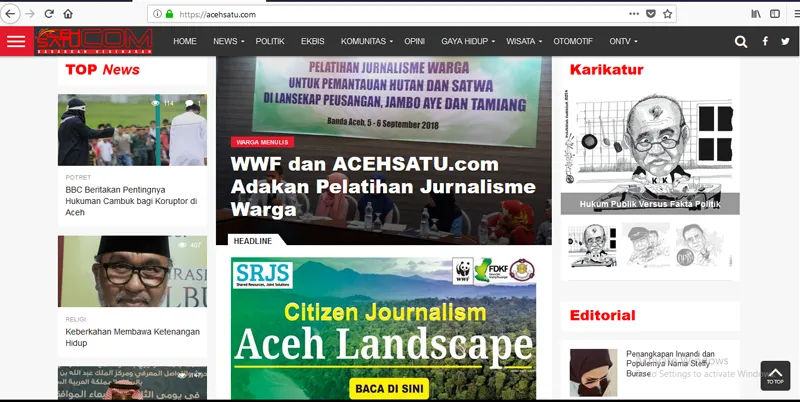Open the browser Library icon
Viewport: 800px width, 402px height.
click(x=756, y=14)
